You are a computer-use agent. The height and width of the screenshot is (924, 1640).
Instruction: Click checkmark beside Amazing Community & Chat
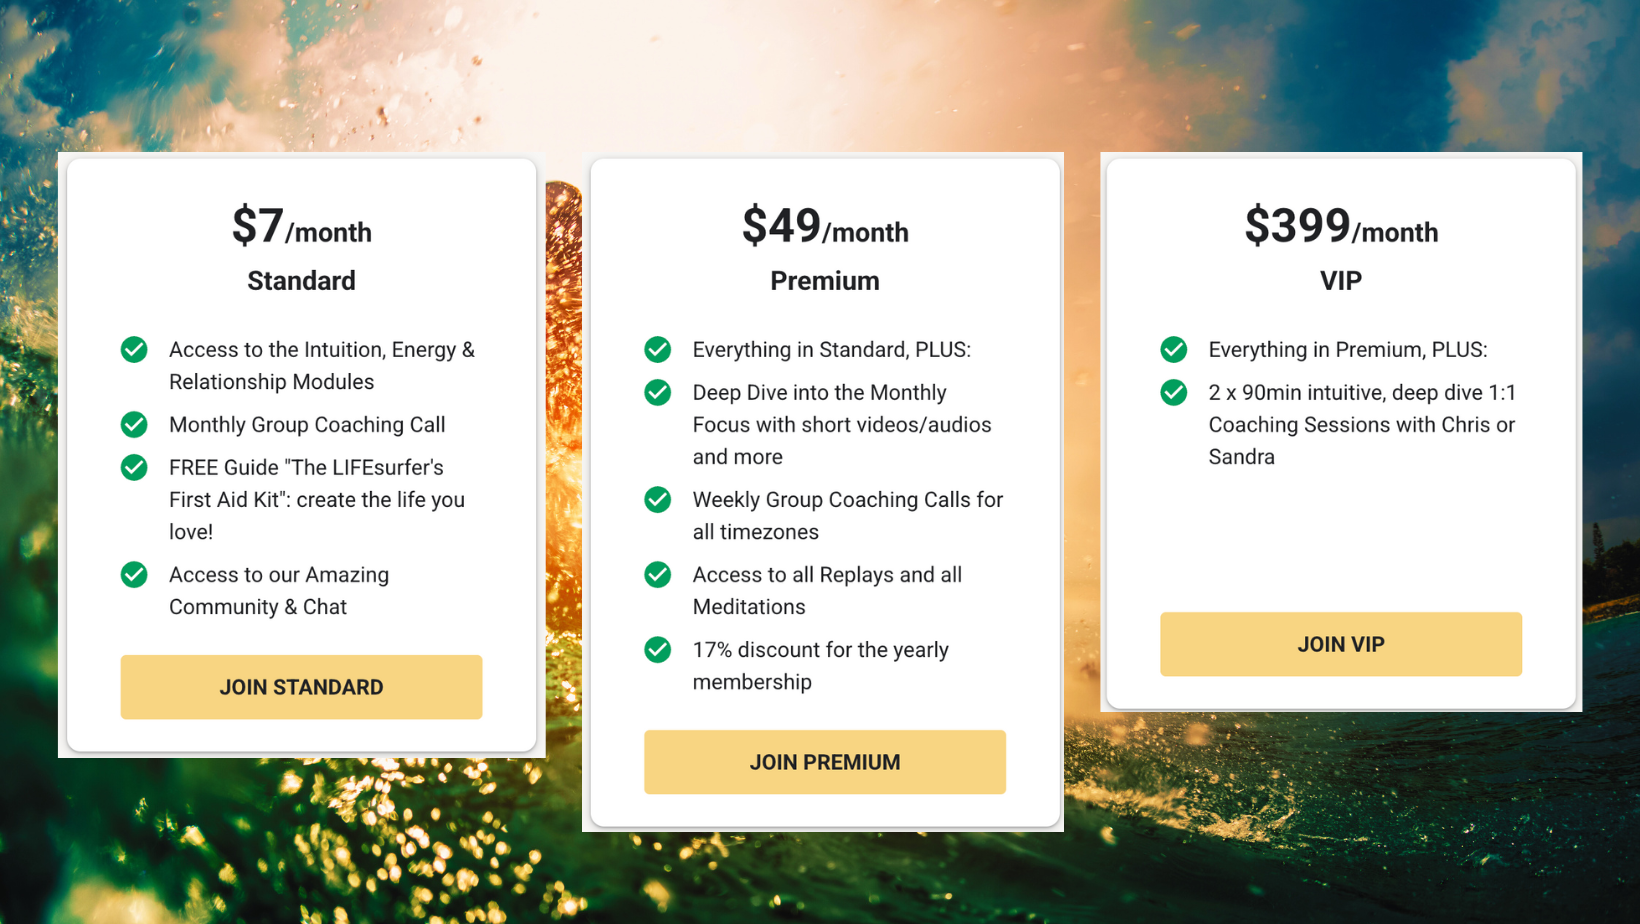pos(134,575)
